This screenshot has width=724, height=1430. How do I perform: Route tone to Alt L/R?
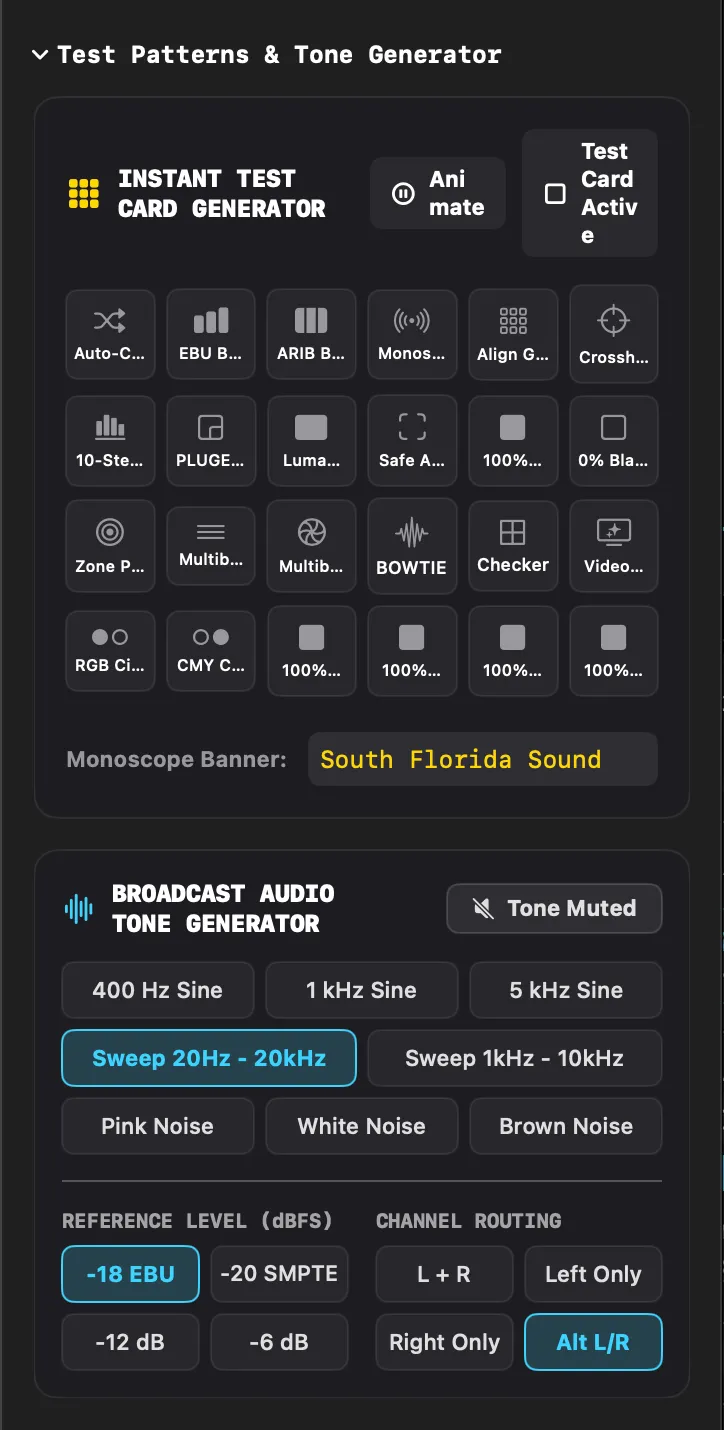[594, 1342]
